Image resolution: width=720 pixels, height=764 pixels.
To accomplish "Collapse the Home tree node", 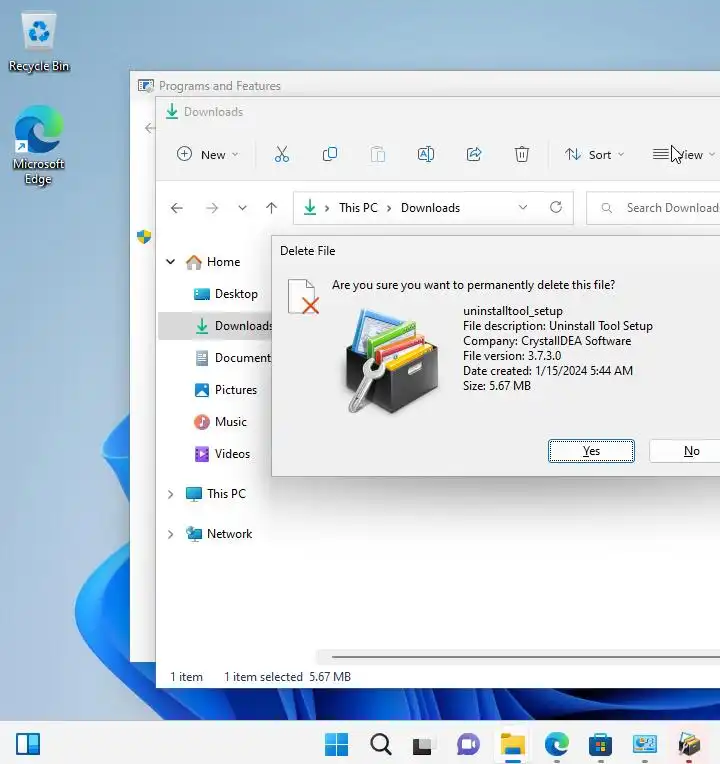I will (171, 262).
